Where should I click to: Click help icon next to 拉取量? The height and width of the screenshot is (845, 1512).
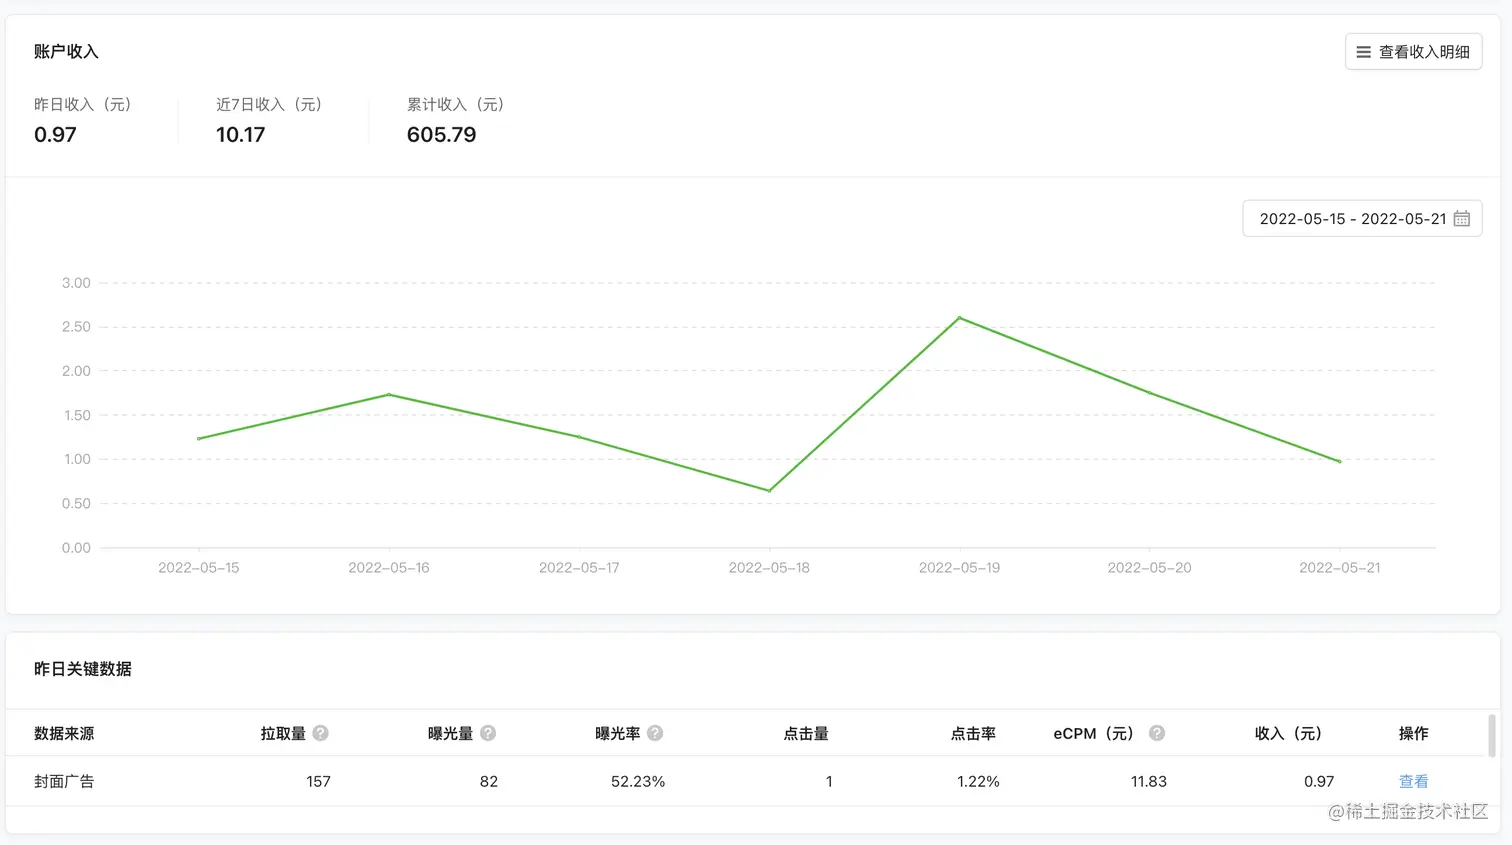click(x=320, y=733)
